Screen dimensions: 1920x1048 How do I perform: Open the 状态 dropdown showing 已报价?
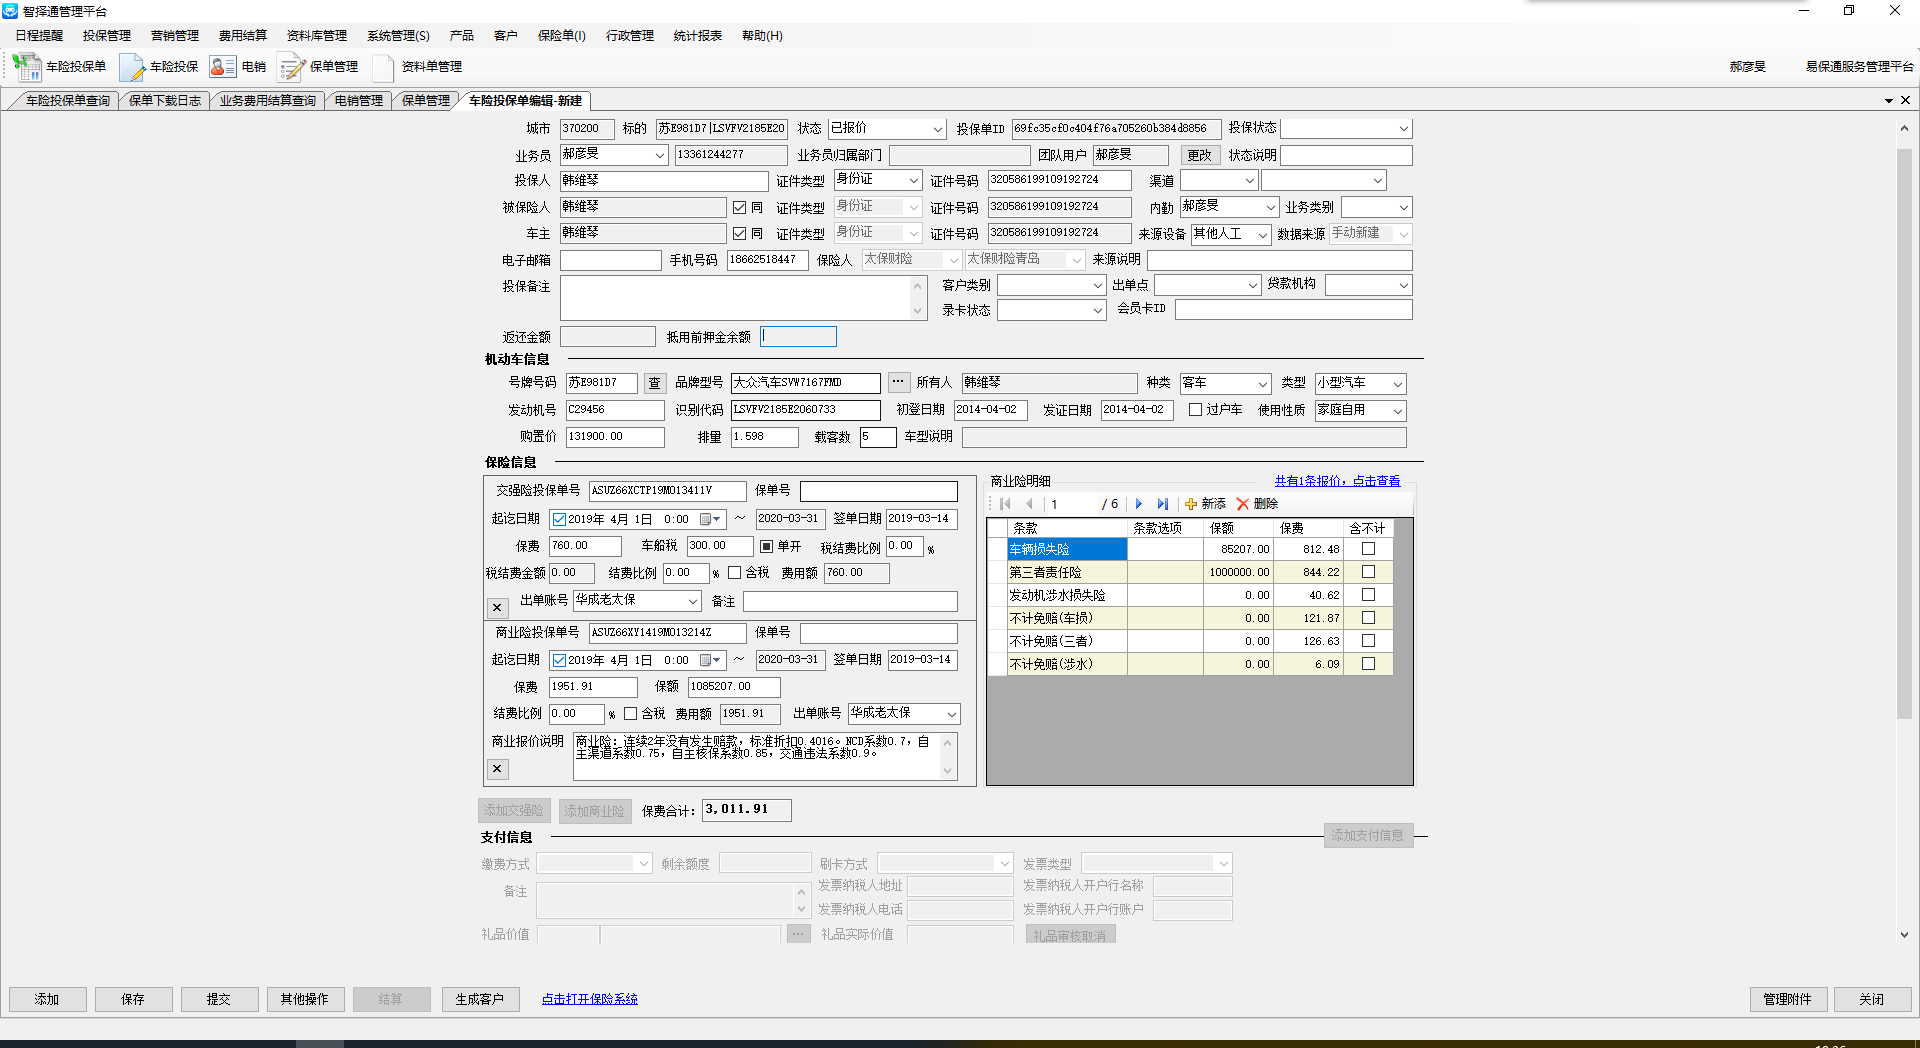(x=937, y=129)
